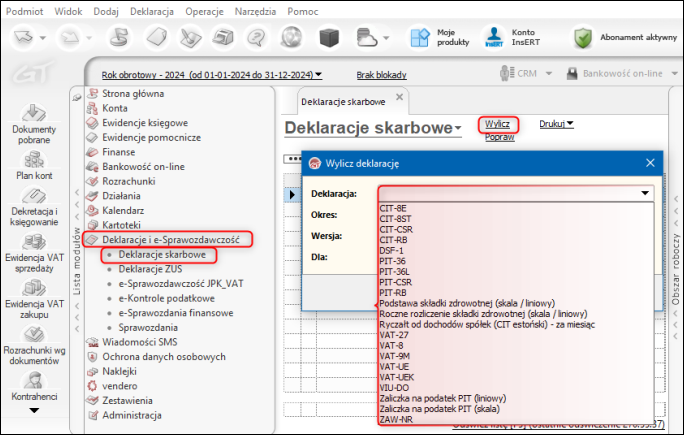Click the Wylicz link

tap(497, 124)
